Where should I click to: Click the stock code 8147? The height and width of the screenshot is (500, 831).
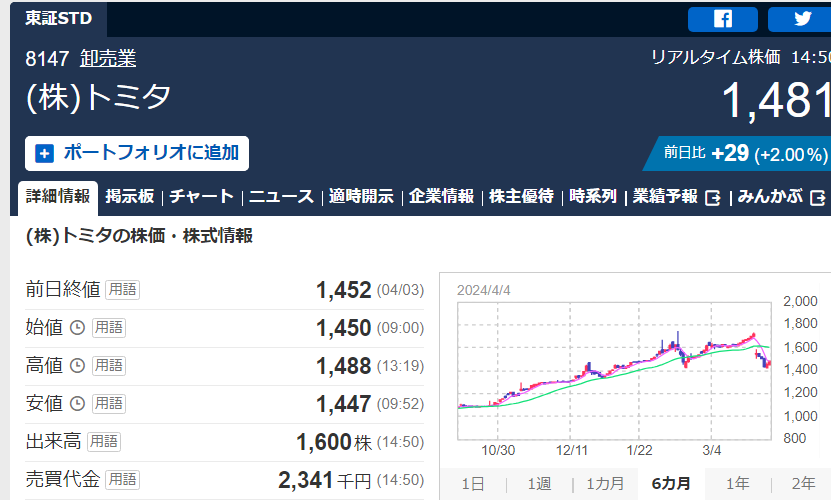pos(47,58)
